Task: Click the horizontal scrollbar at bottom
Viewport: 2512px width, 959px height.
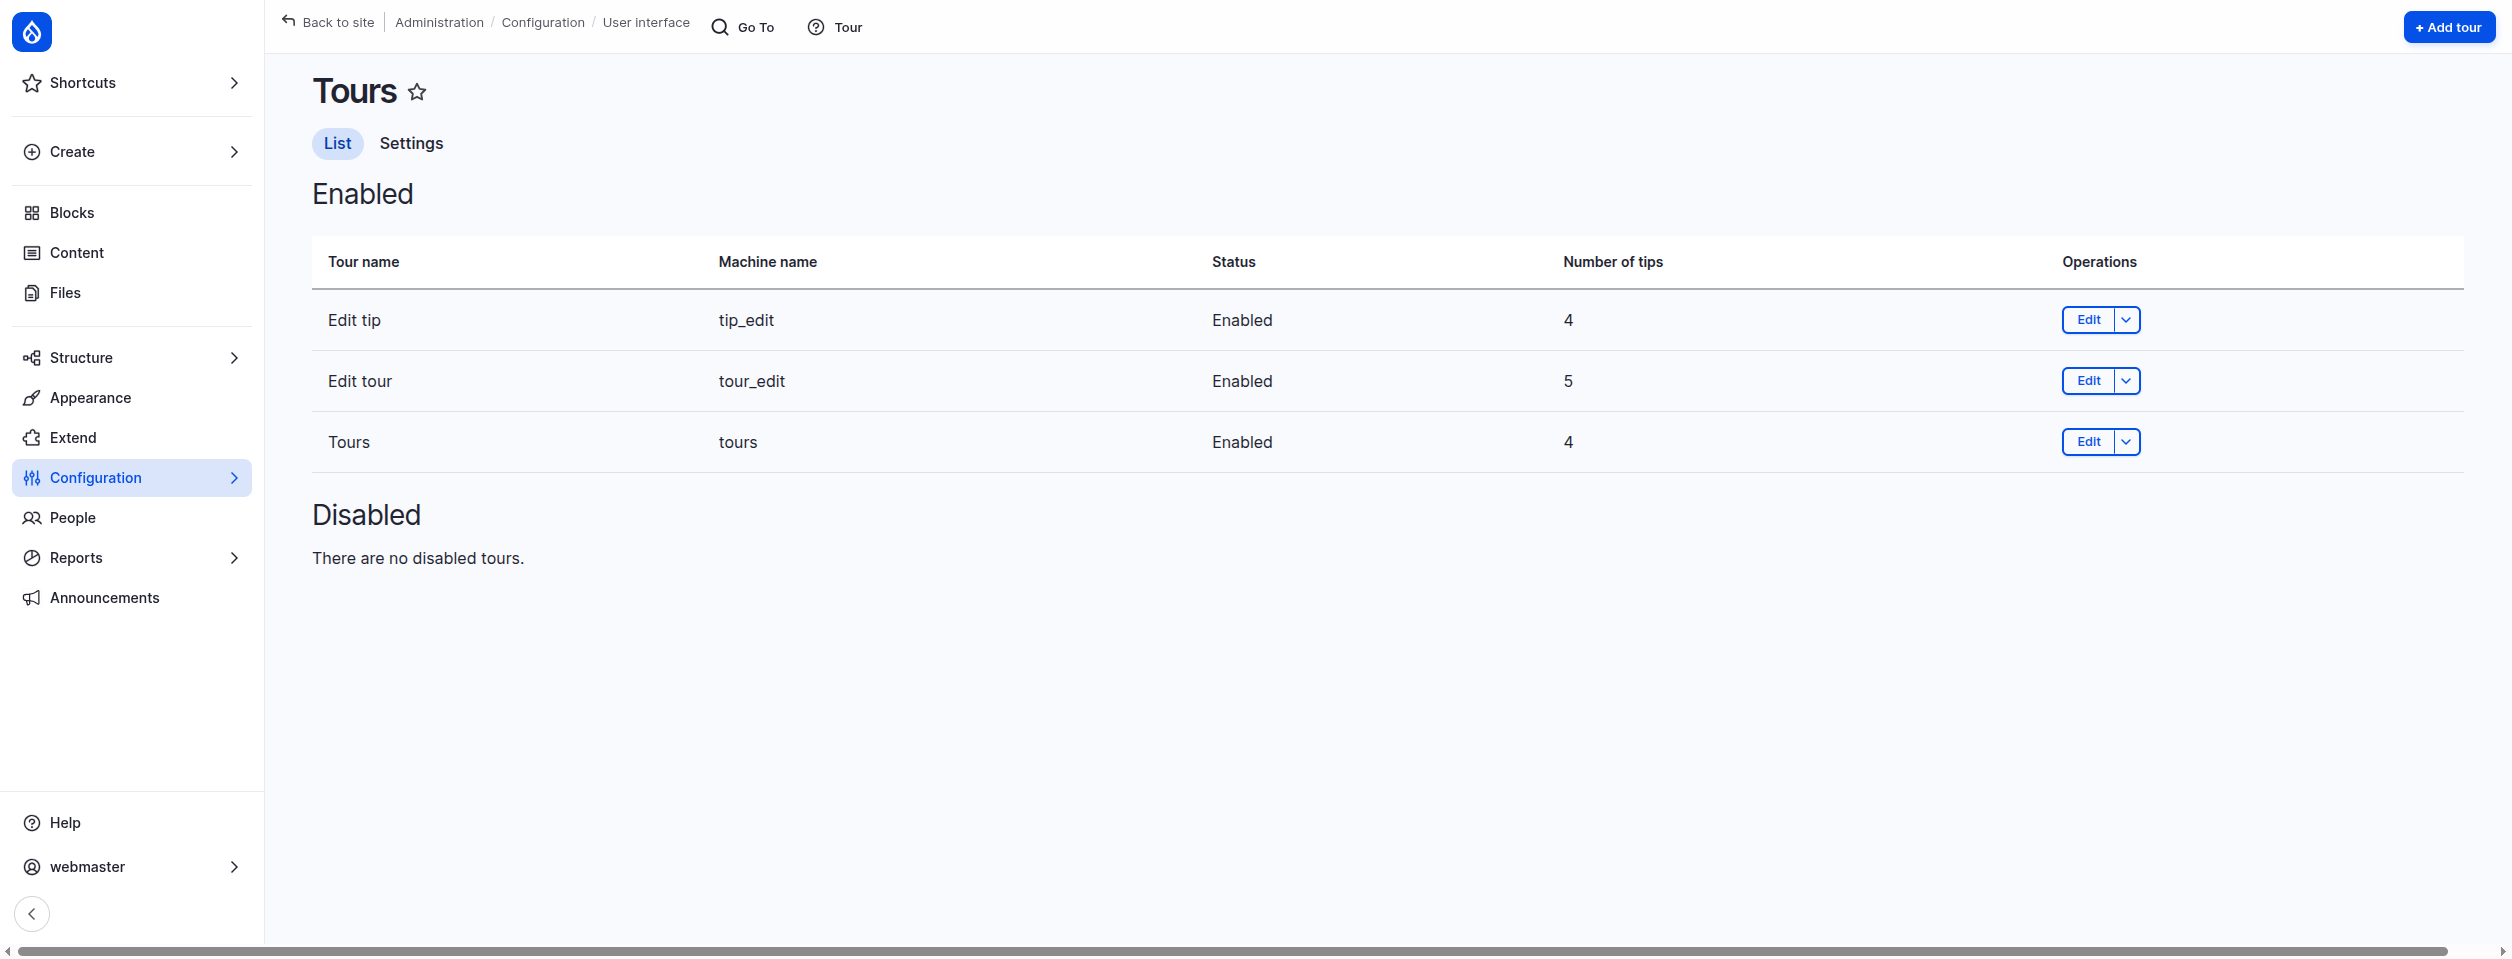Action: (1232, 951)
